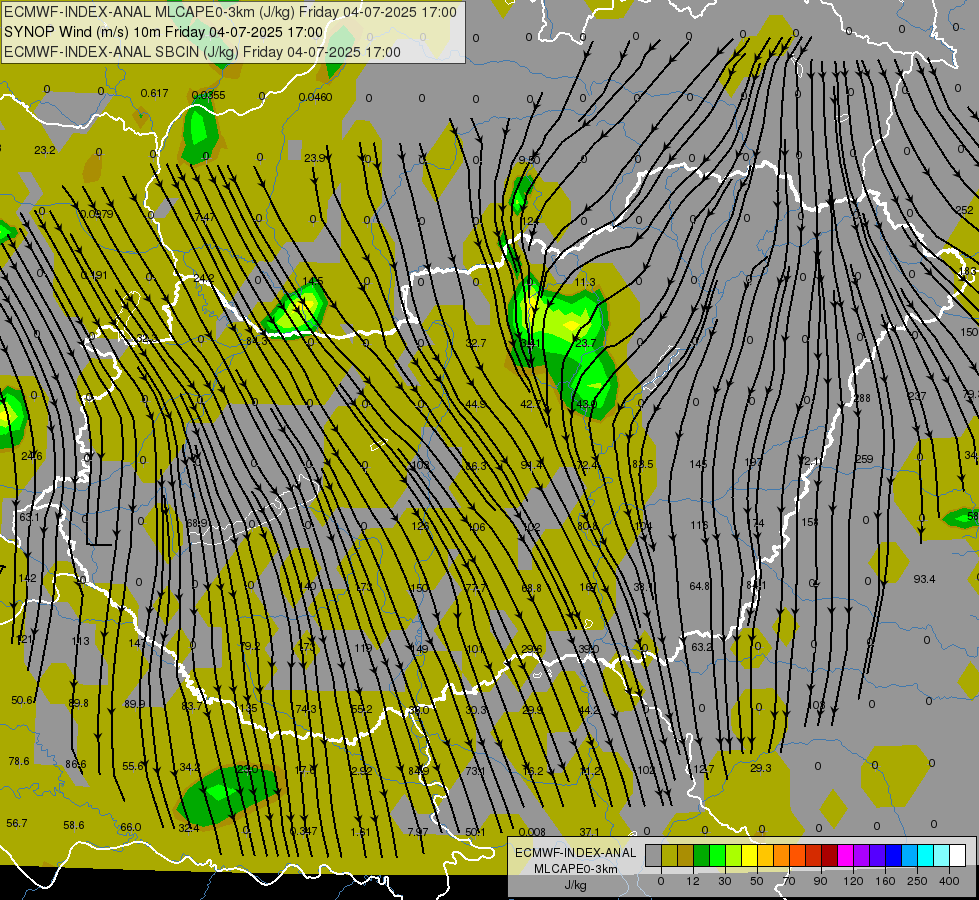Click the map value 74.3
The width and height of the screenshot is (979, 900).
(x=306, y=709)
